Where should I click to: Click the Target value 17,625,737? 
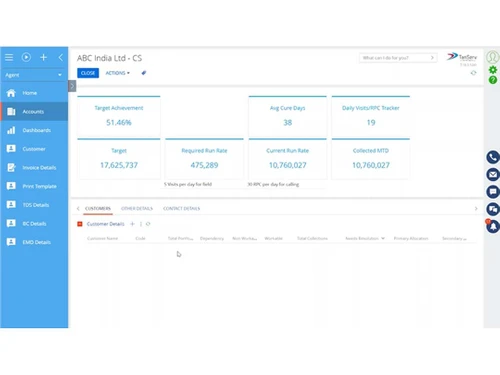119,165
